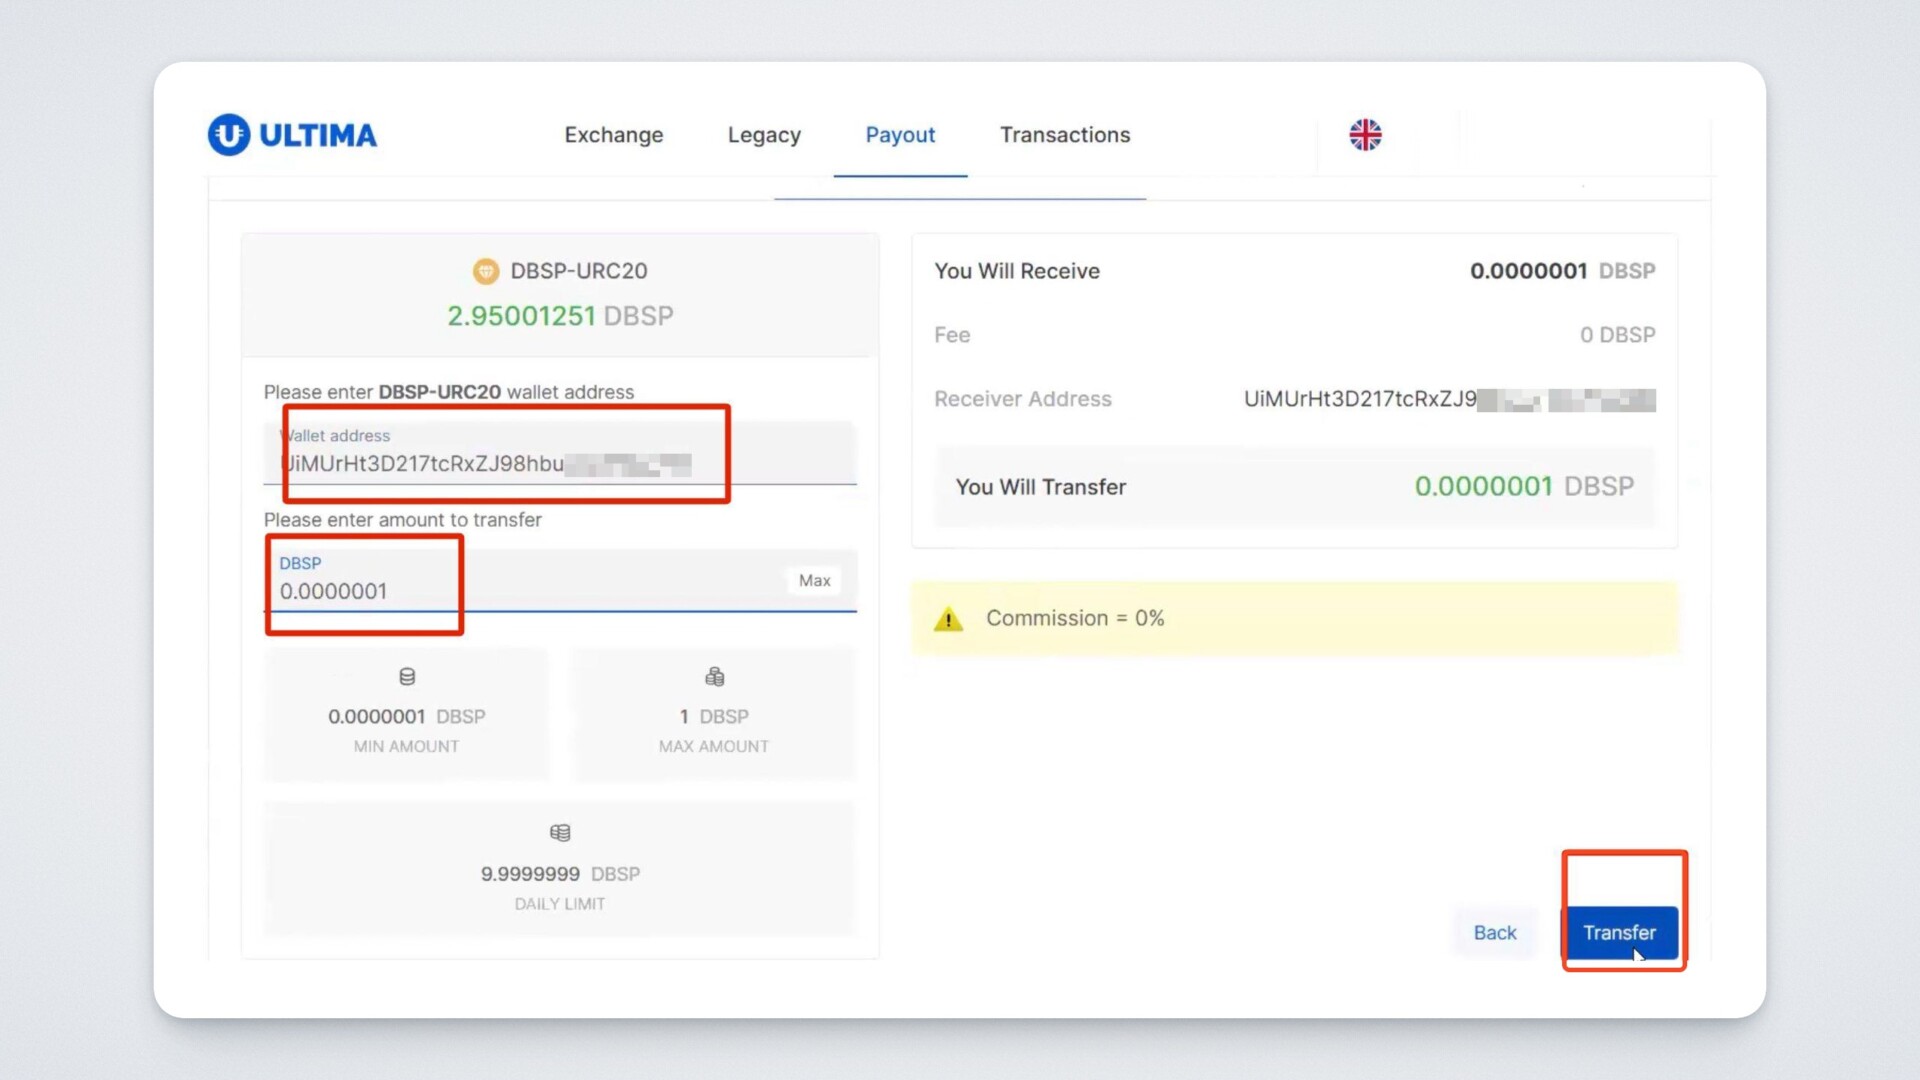Select the Payout tab
The width and height of the screenshot is (1920, 1080).
(x=900, y=135)
